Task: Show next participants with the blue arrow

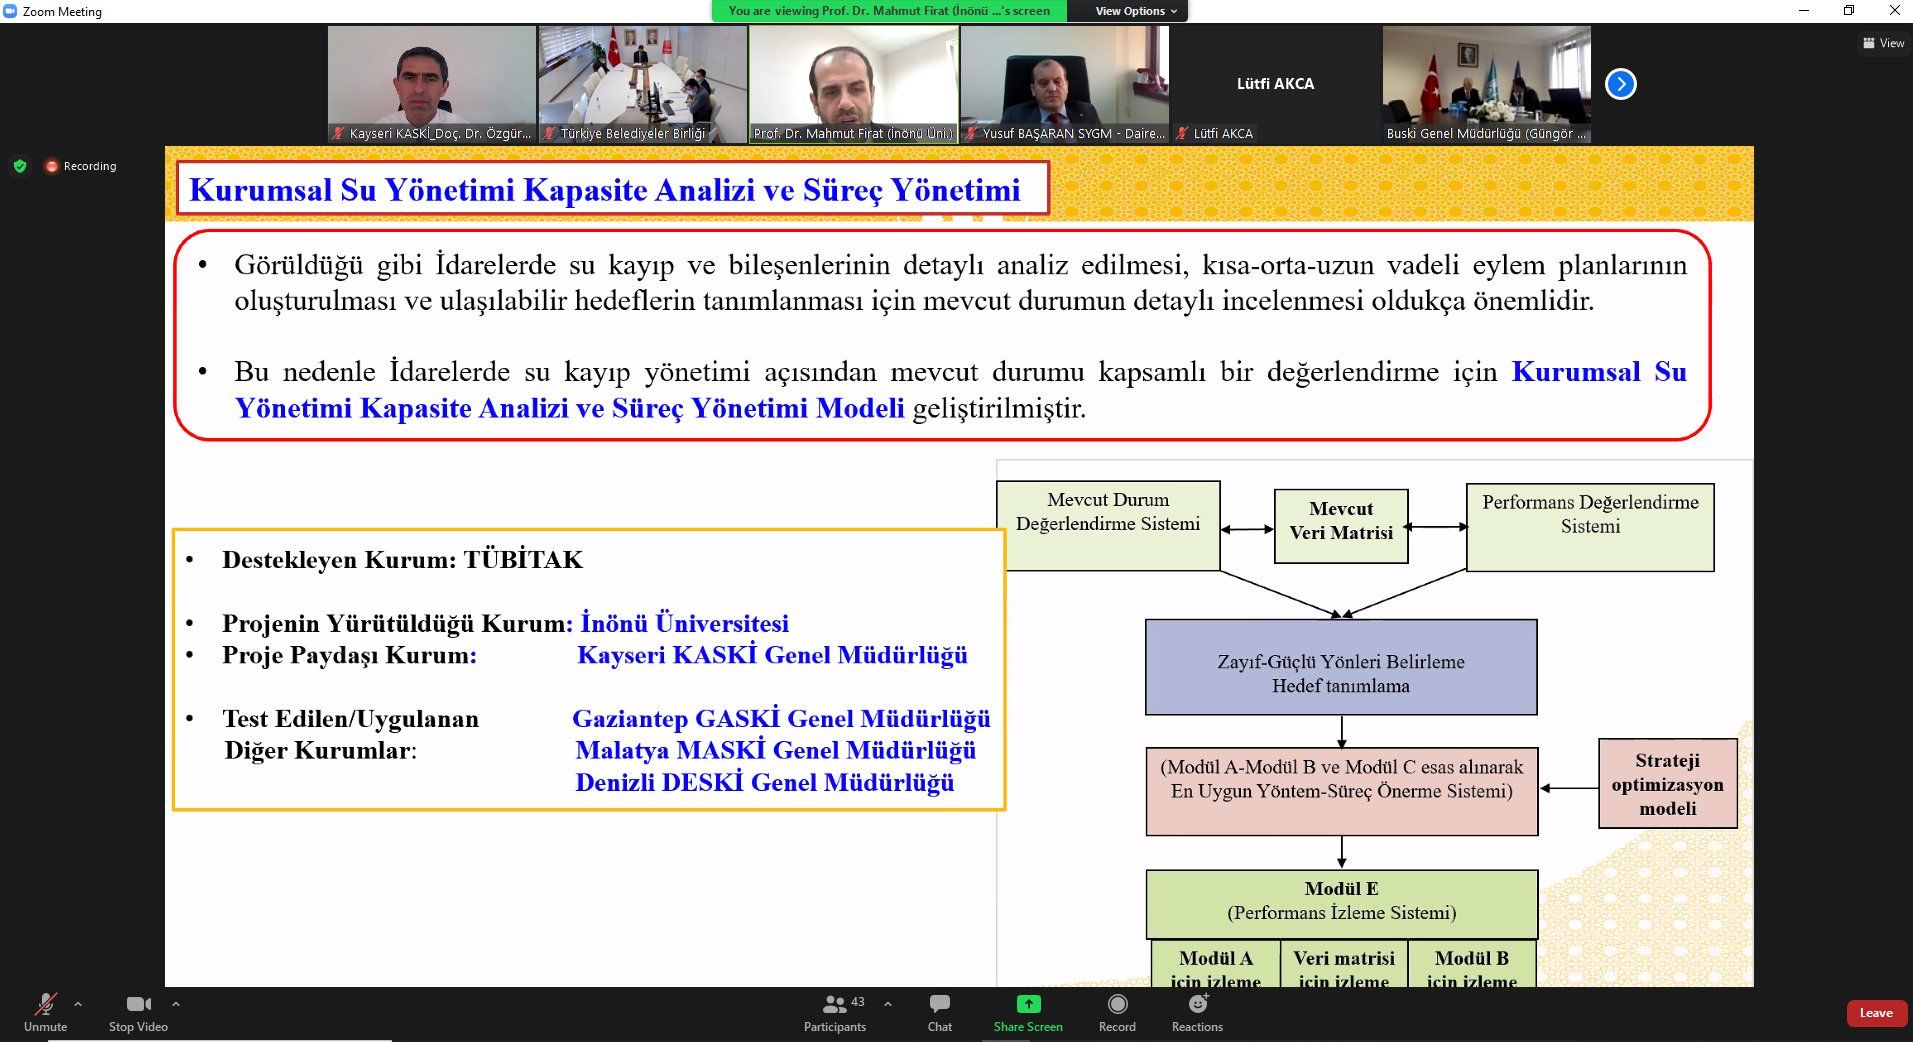Action: (1620, 84)
